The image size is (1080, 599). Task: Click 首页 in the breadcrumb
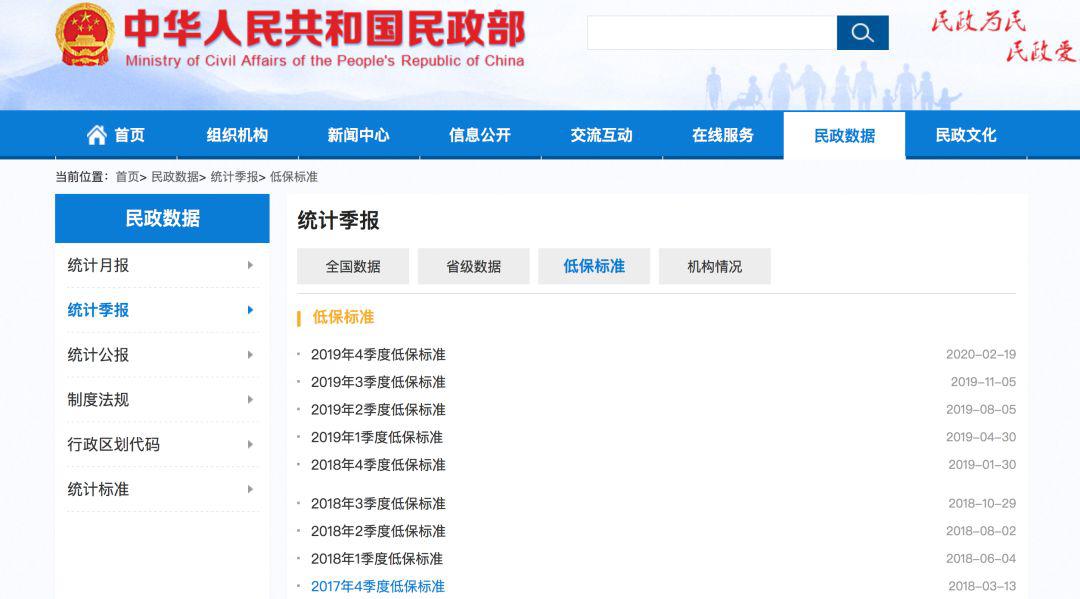point(127,177)
